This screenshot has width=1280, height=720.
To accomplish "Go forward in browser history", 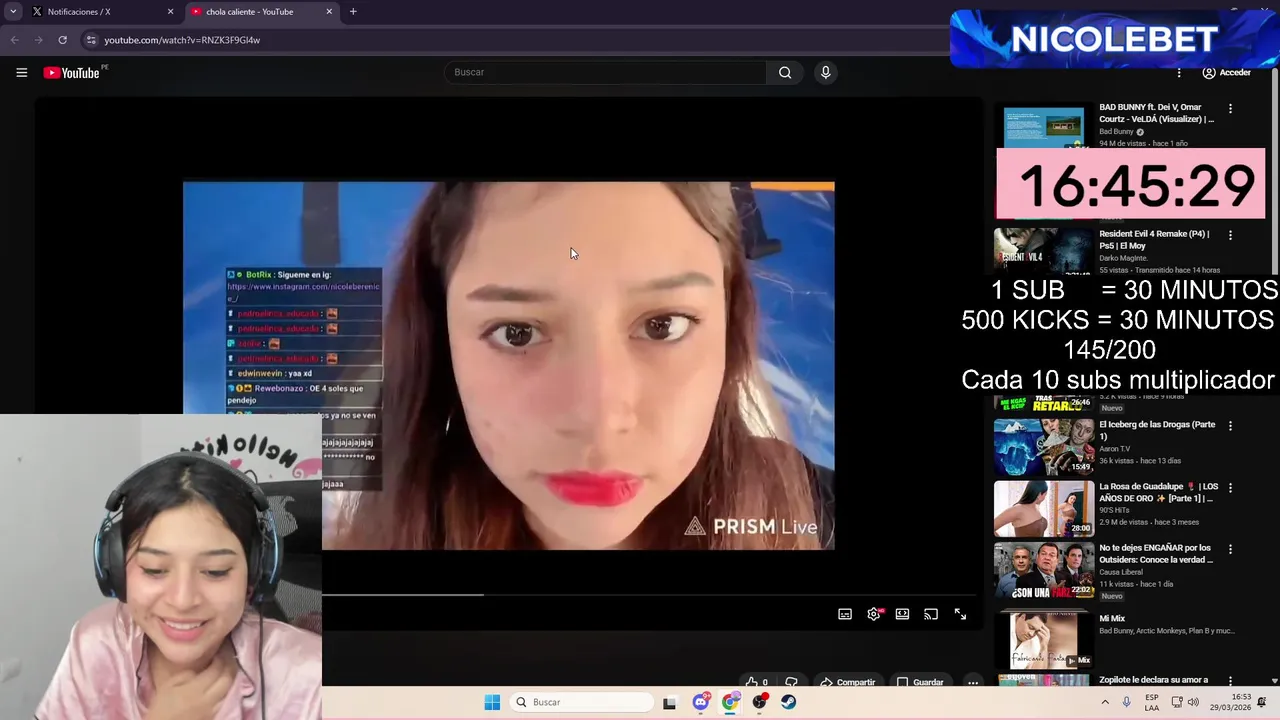I will tap(38, 40).
